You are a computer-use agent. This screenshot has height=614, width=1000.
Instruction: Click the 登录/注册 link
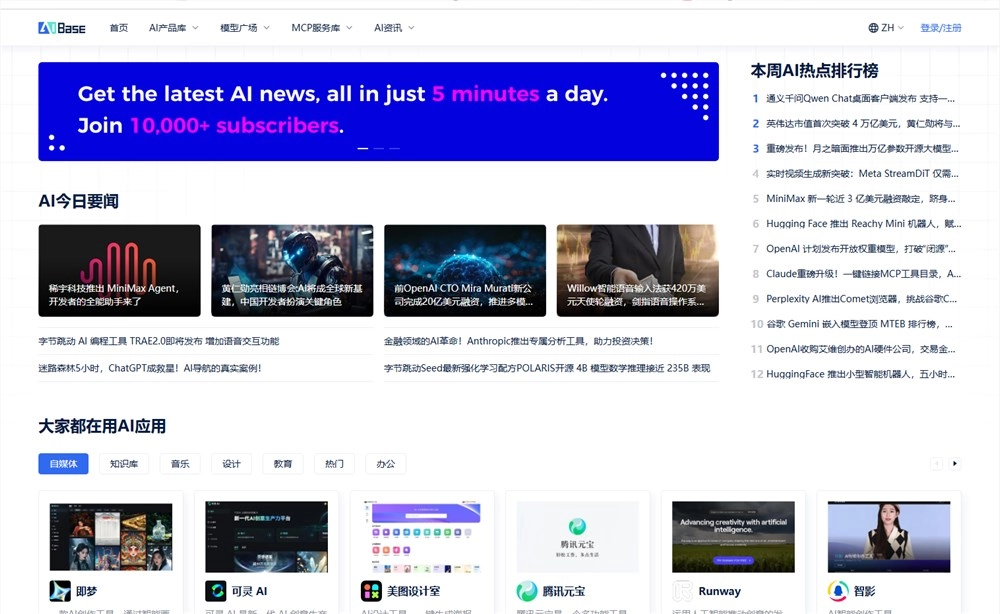[x=941, y=27]
